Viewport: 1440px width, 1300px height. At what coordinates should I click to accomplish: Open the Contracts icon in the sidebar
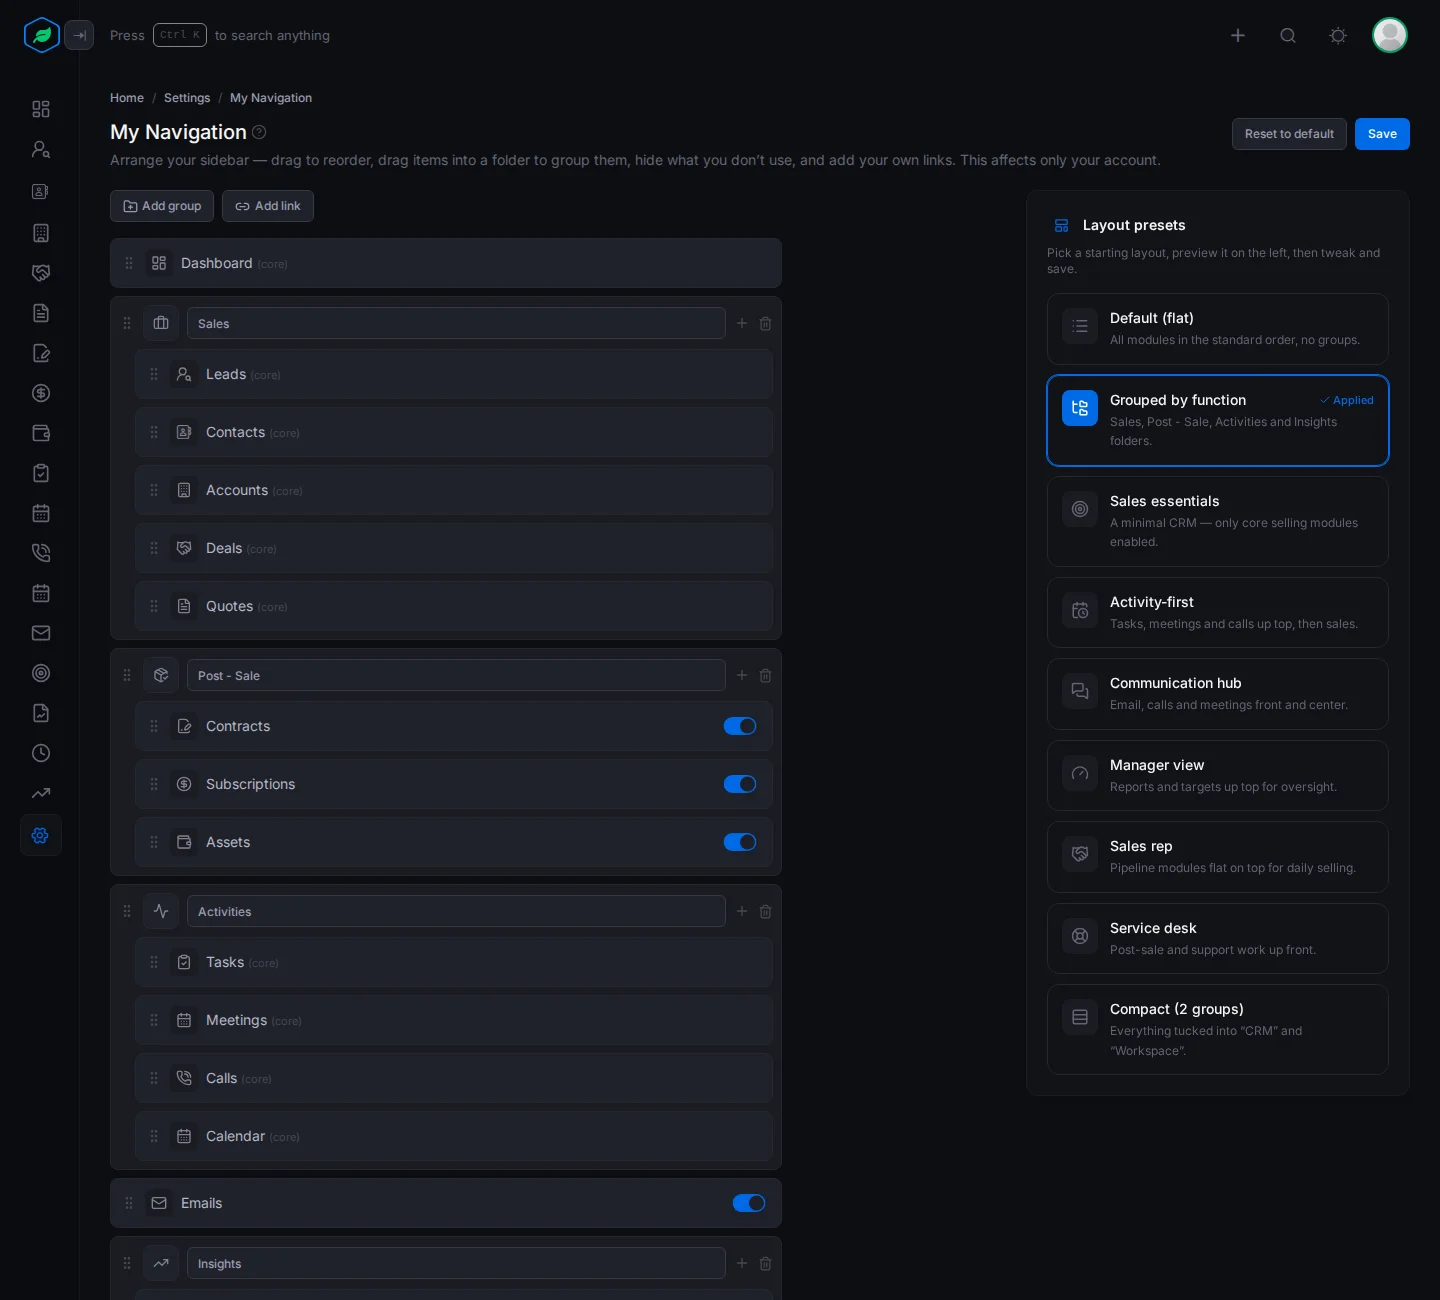[x=41, y=353]
